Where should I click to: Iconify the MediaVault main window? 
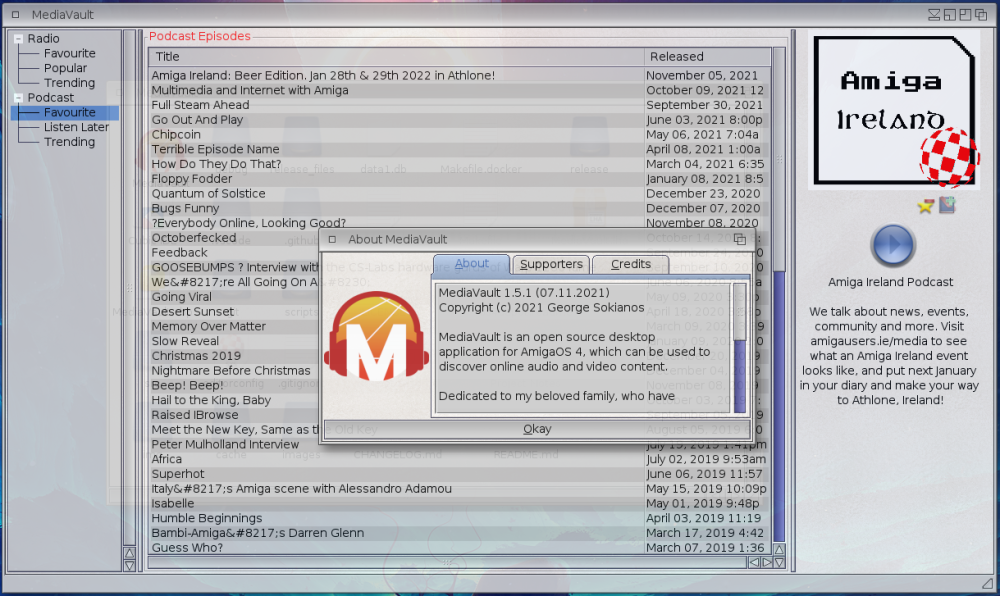coord(934,15)
